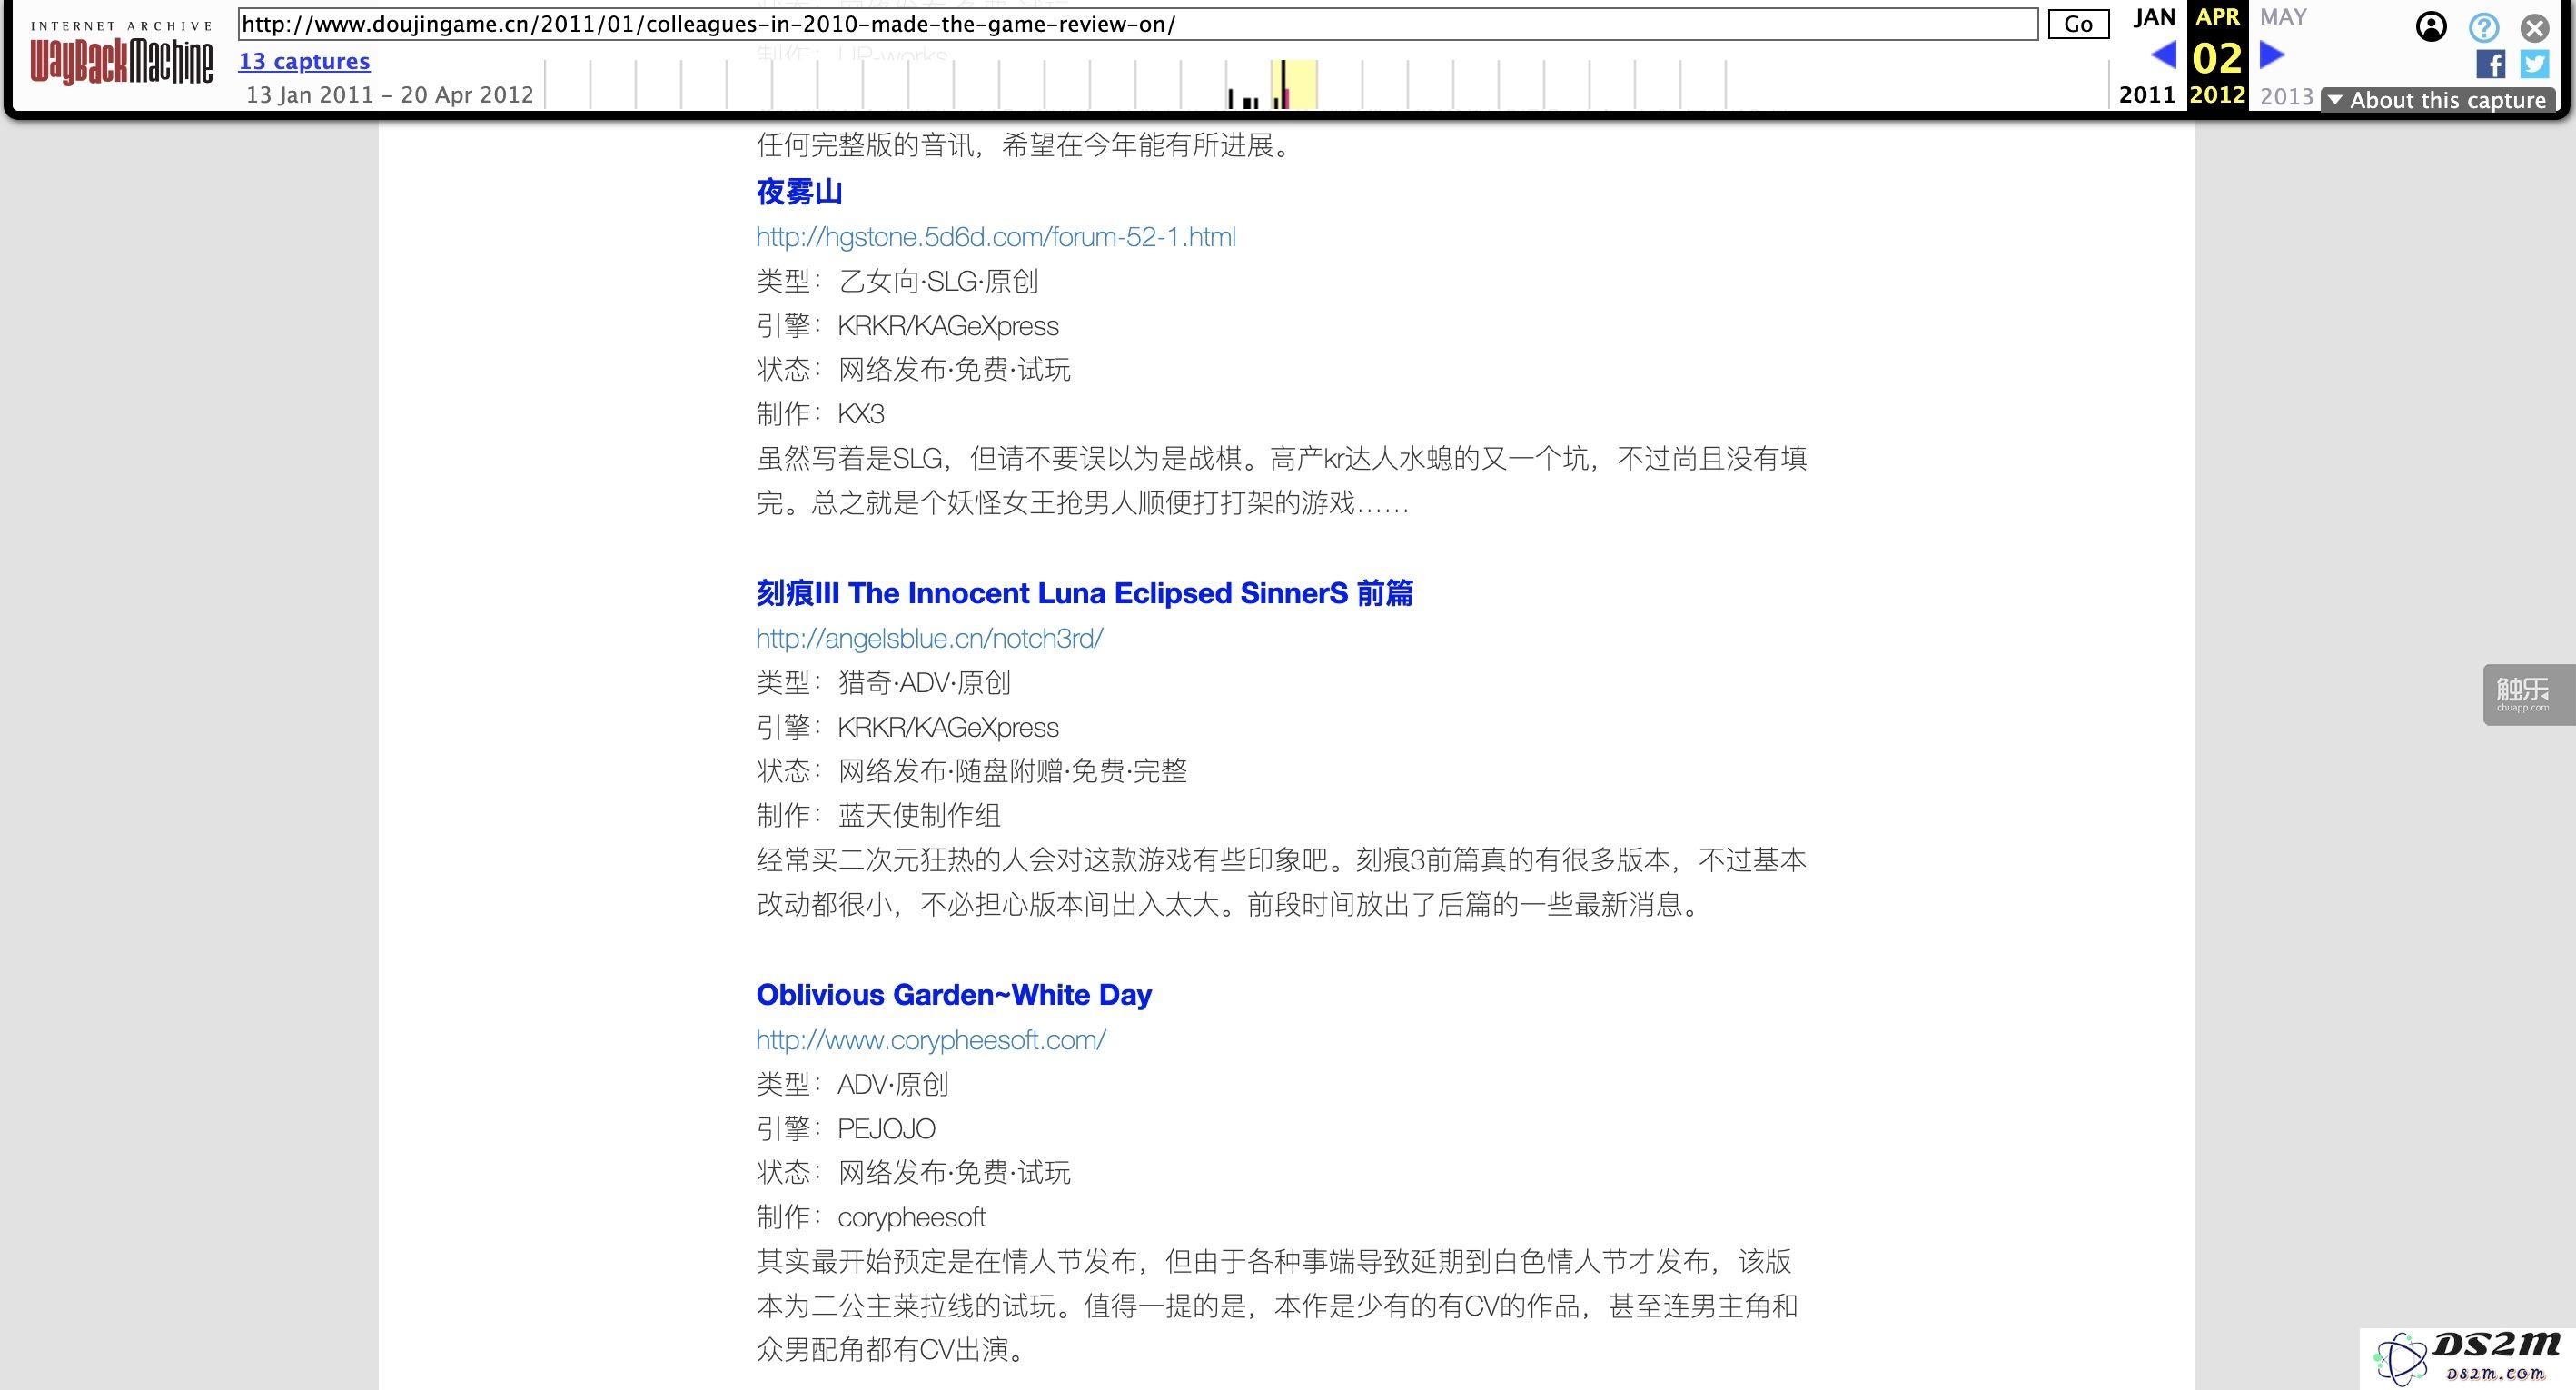Open 刻痕III The Innocent Luna title link
This screenshot has width=2576, height=1390.
1084,593
